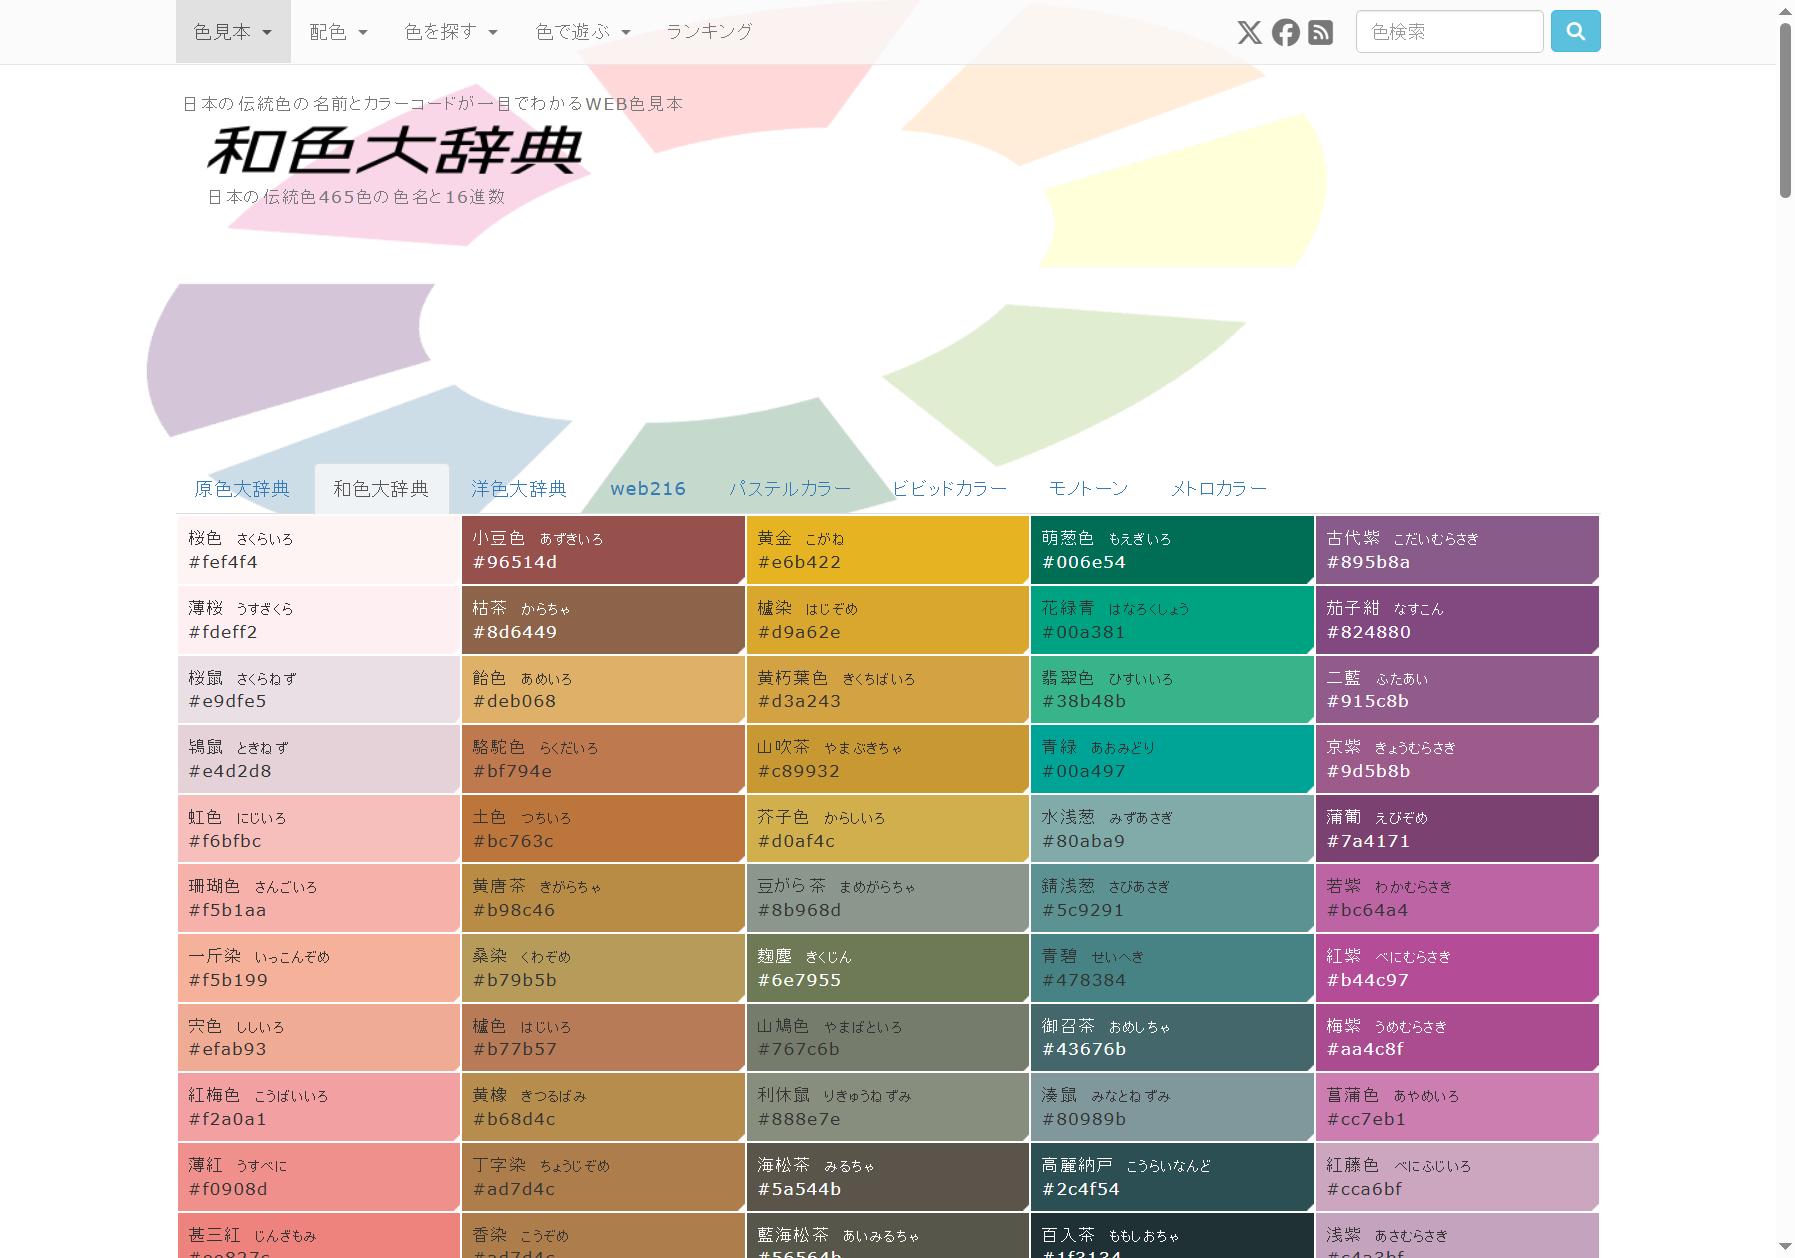Screen dimensions: 1795x1258
Task: Open the 鴇鼠 #e4d2d8 color
Action: pos(318,759)
